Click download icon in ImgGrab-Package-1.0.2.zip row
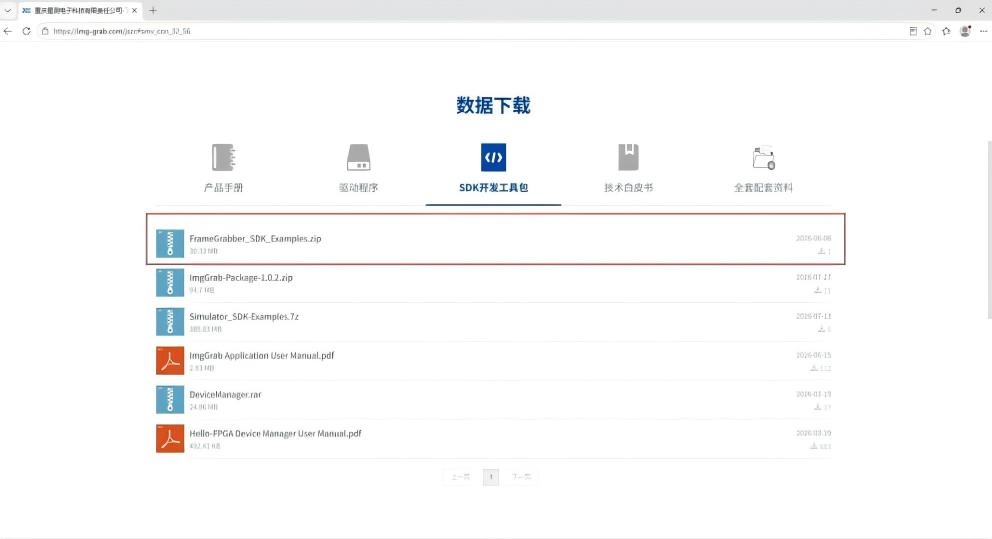Image resolution: width=992 pixels, height=539 pixels. [817, 290]
